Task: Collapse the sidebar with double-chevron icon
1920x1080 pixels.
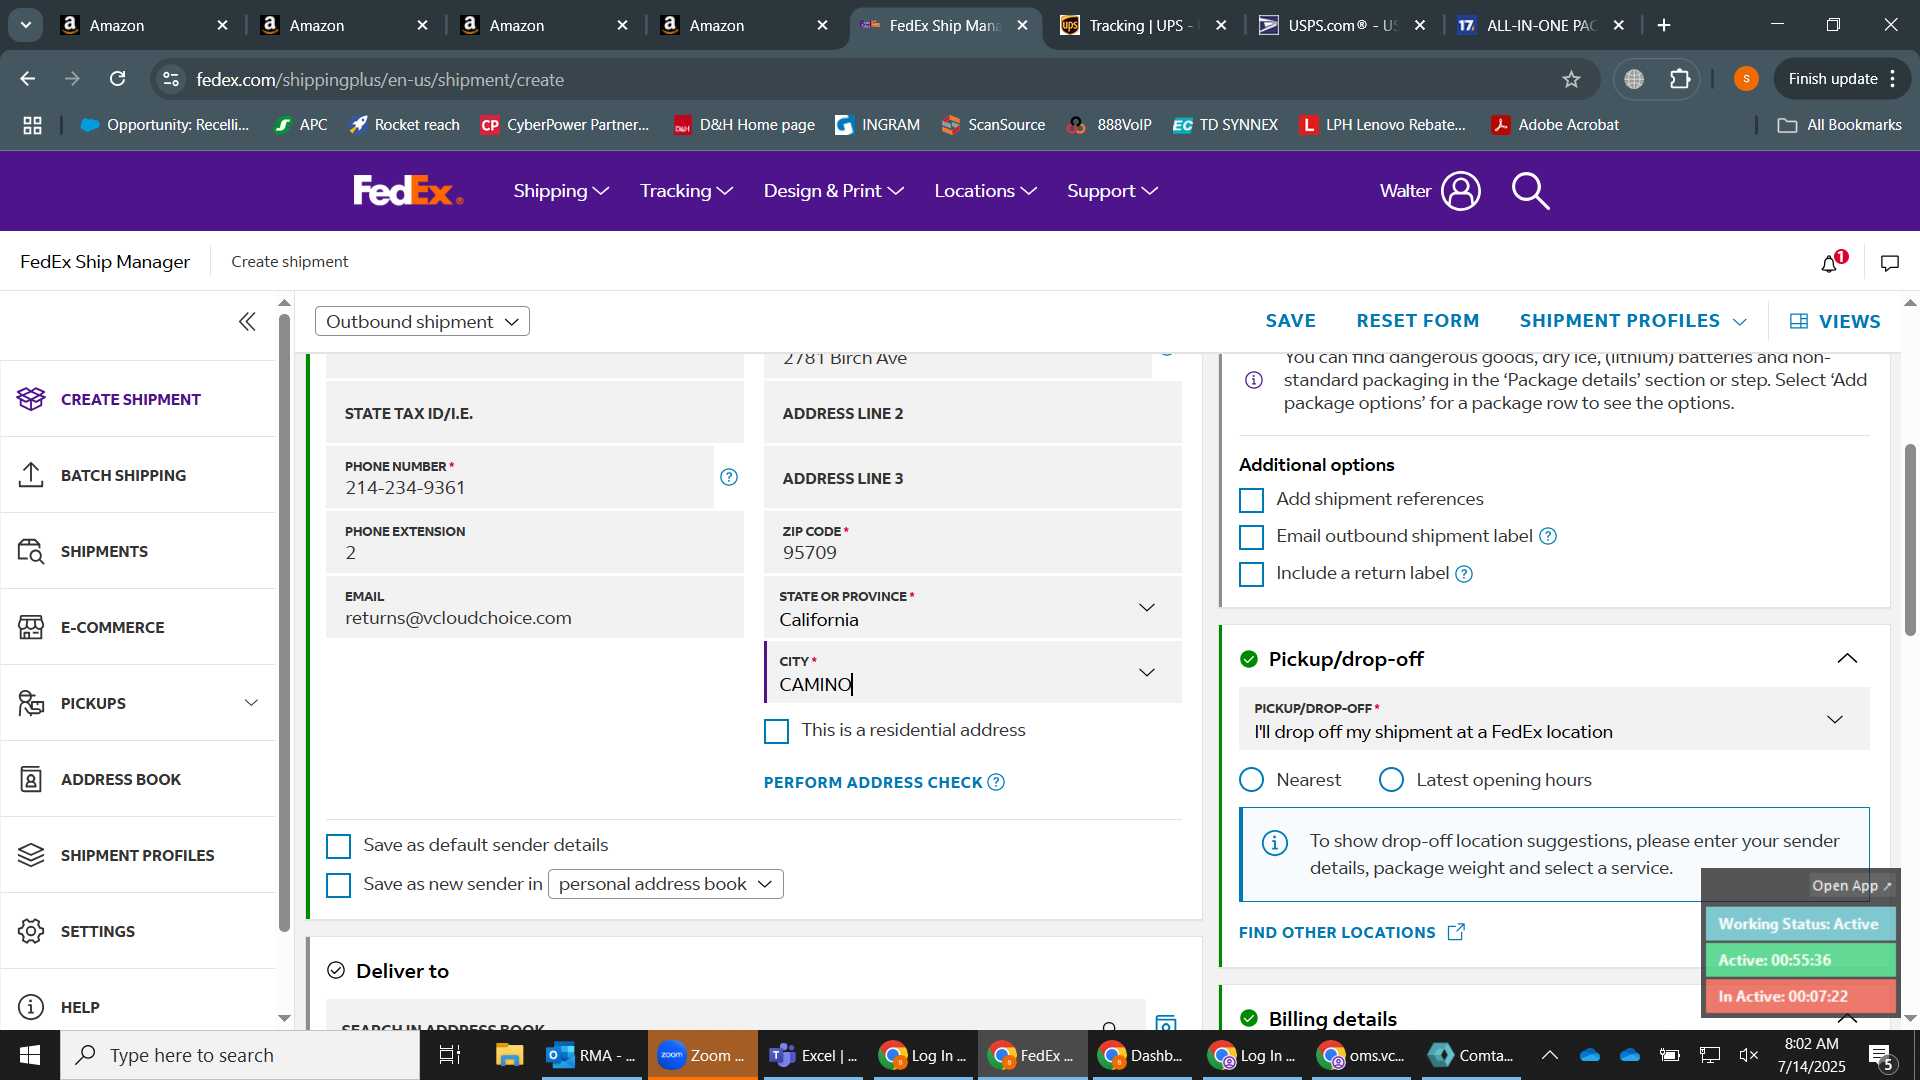Action: click(247, 321)
